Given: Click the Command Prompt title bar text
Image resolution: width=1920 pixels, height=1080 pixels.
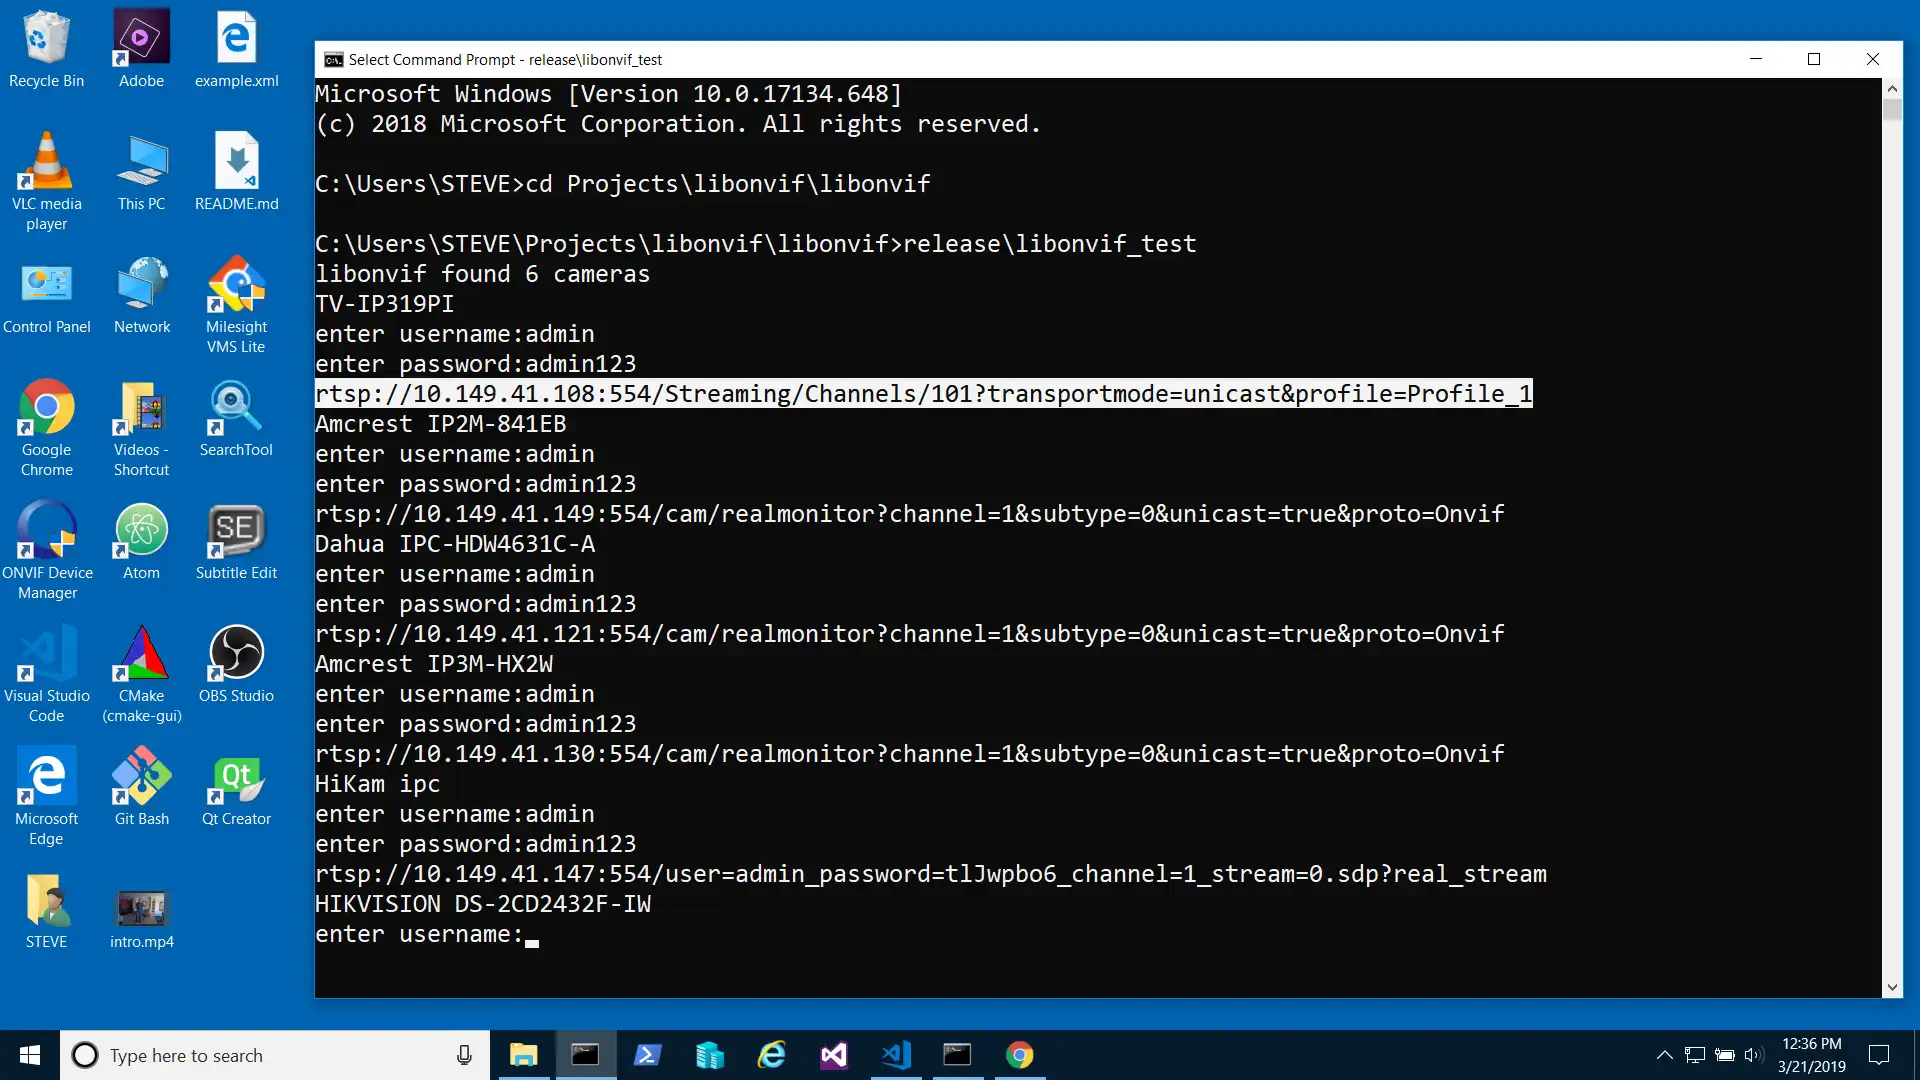Looking at the screenshot, I should click(x=505, y=60).
